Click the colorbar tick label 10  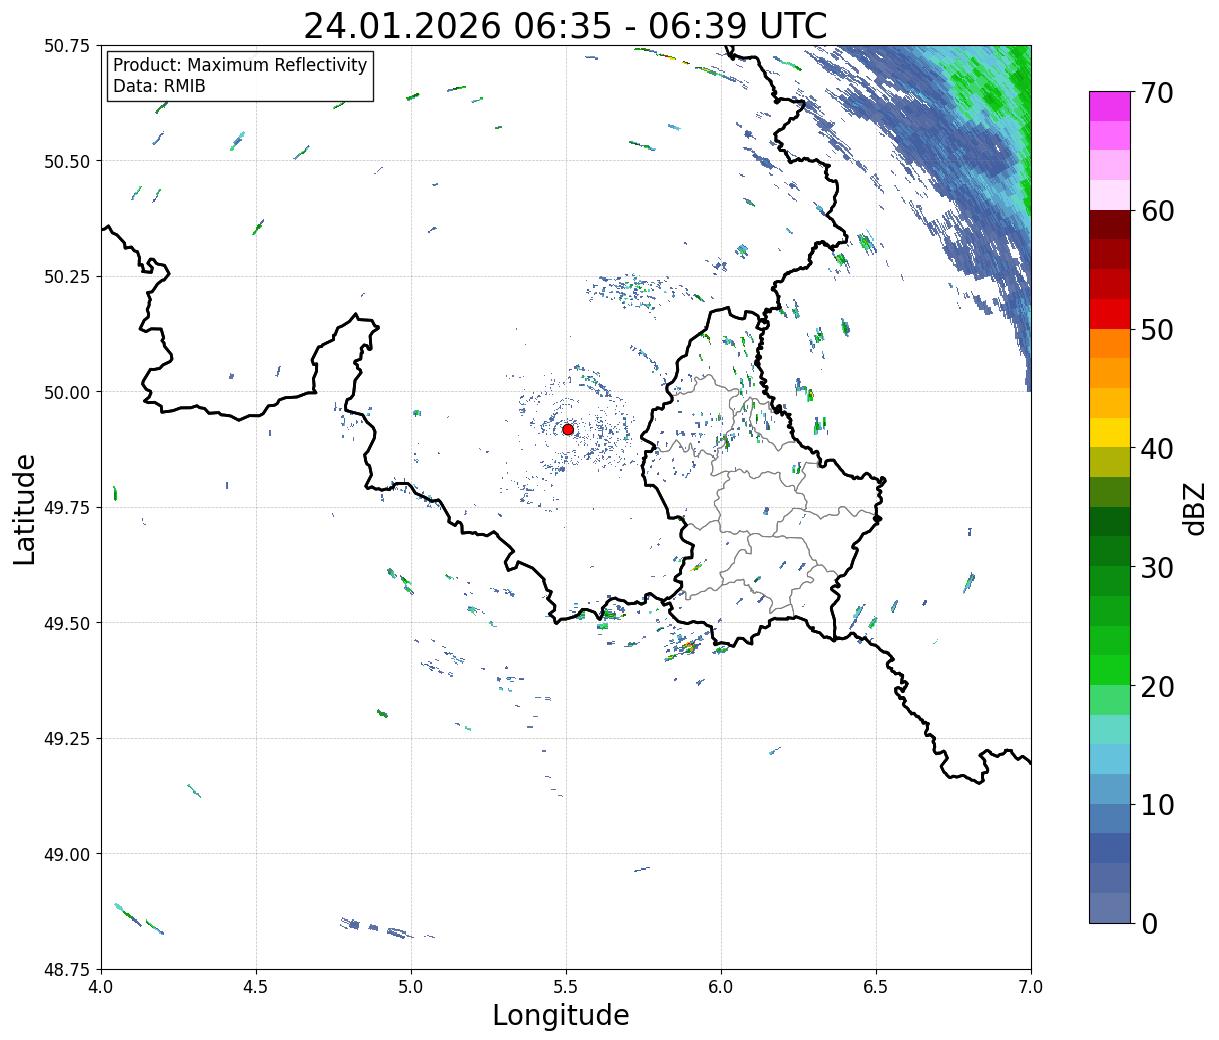[x=1157, y=805]
